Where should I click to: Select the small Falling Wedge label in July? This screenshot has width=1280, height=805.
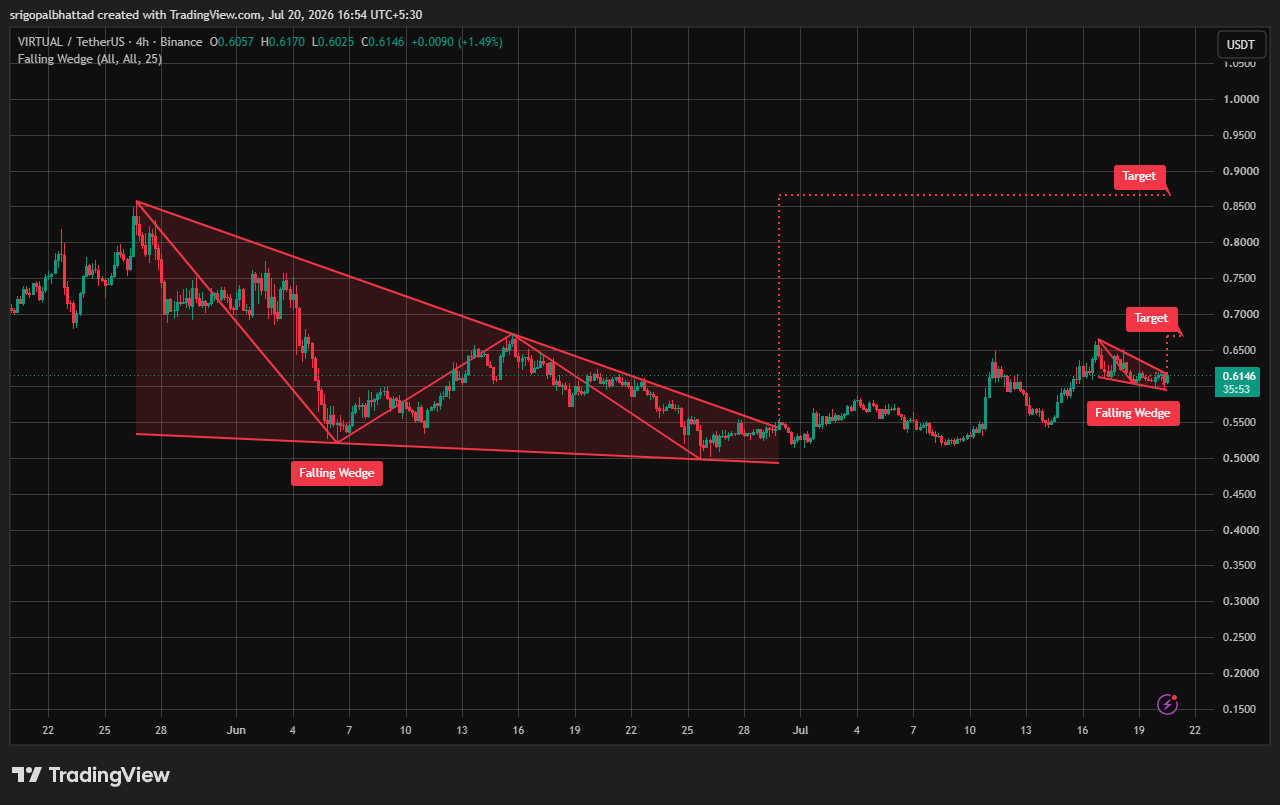tap(1133, 412)
